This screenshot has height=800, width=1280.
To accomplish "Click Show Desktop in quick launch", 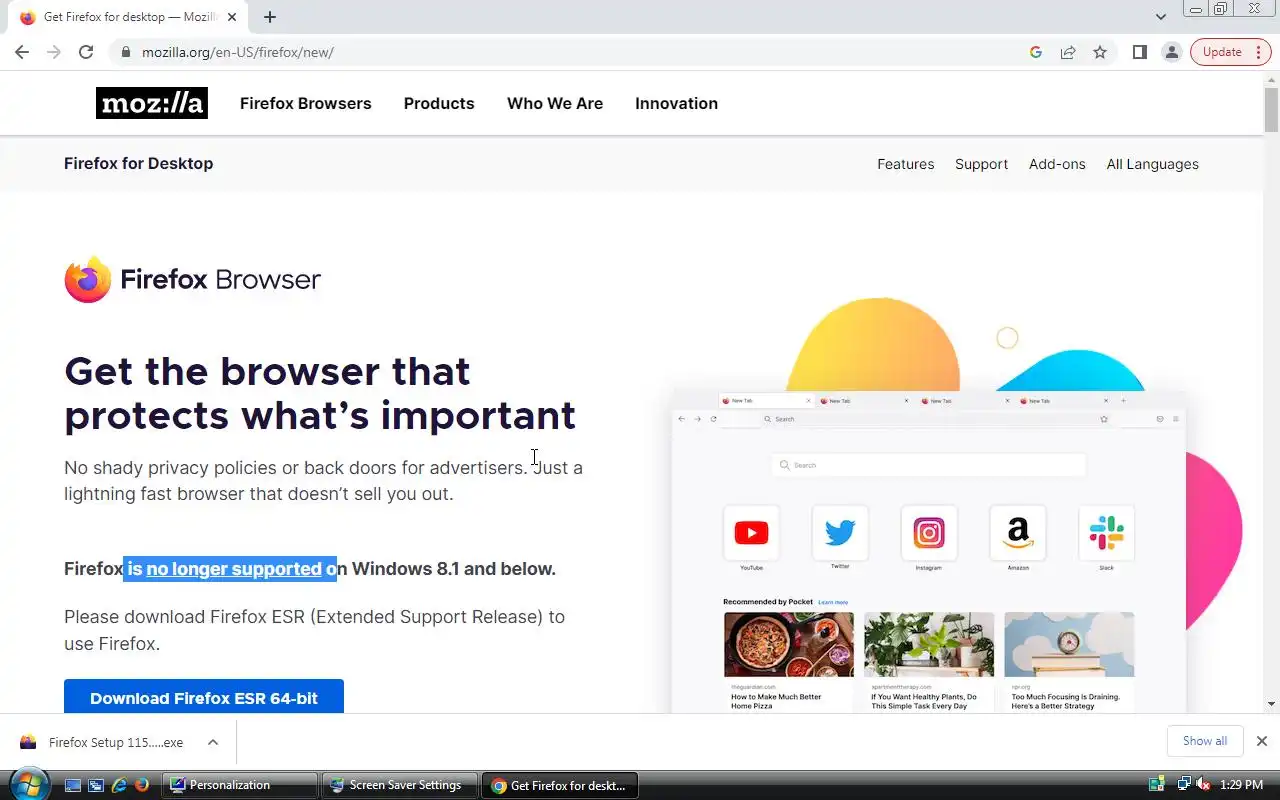I will click(73, 785).
